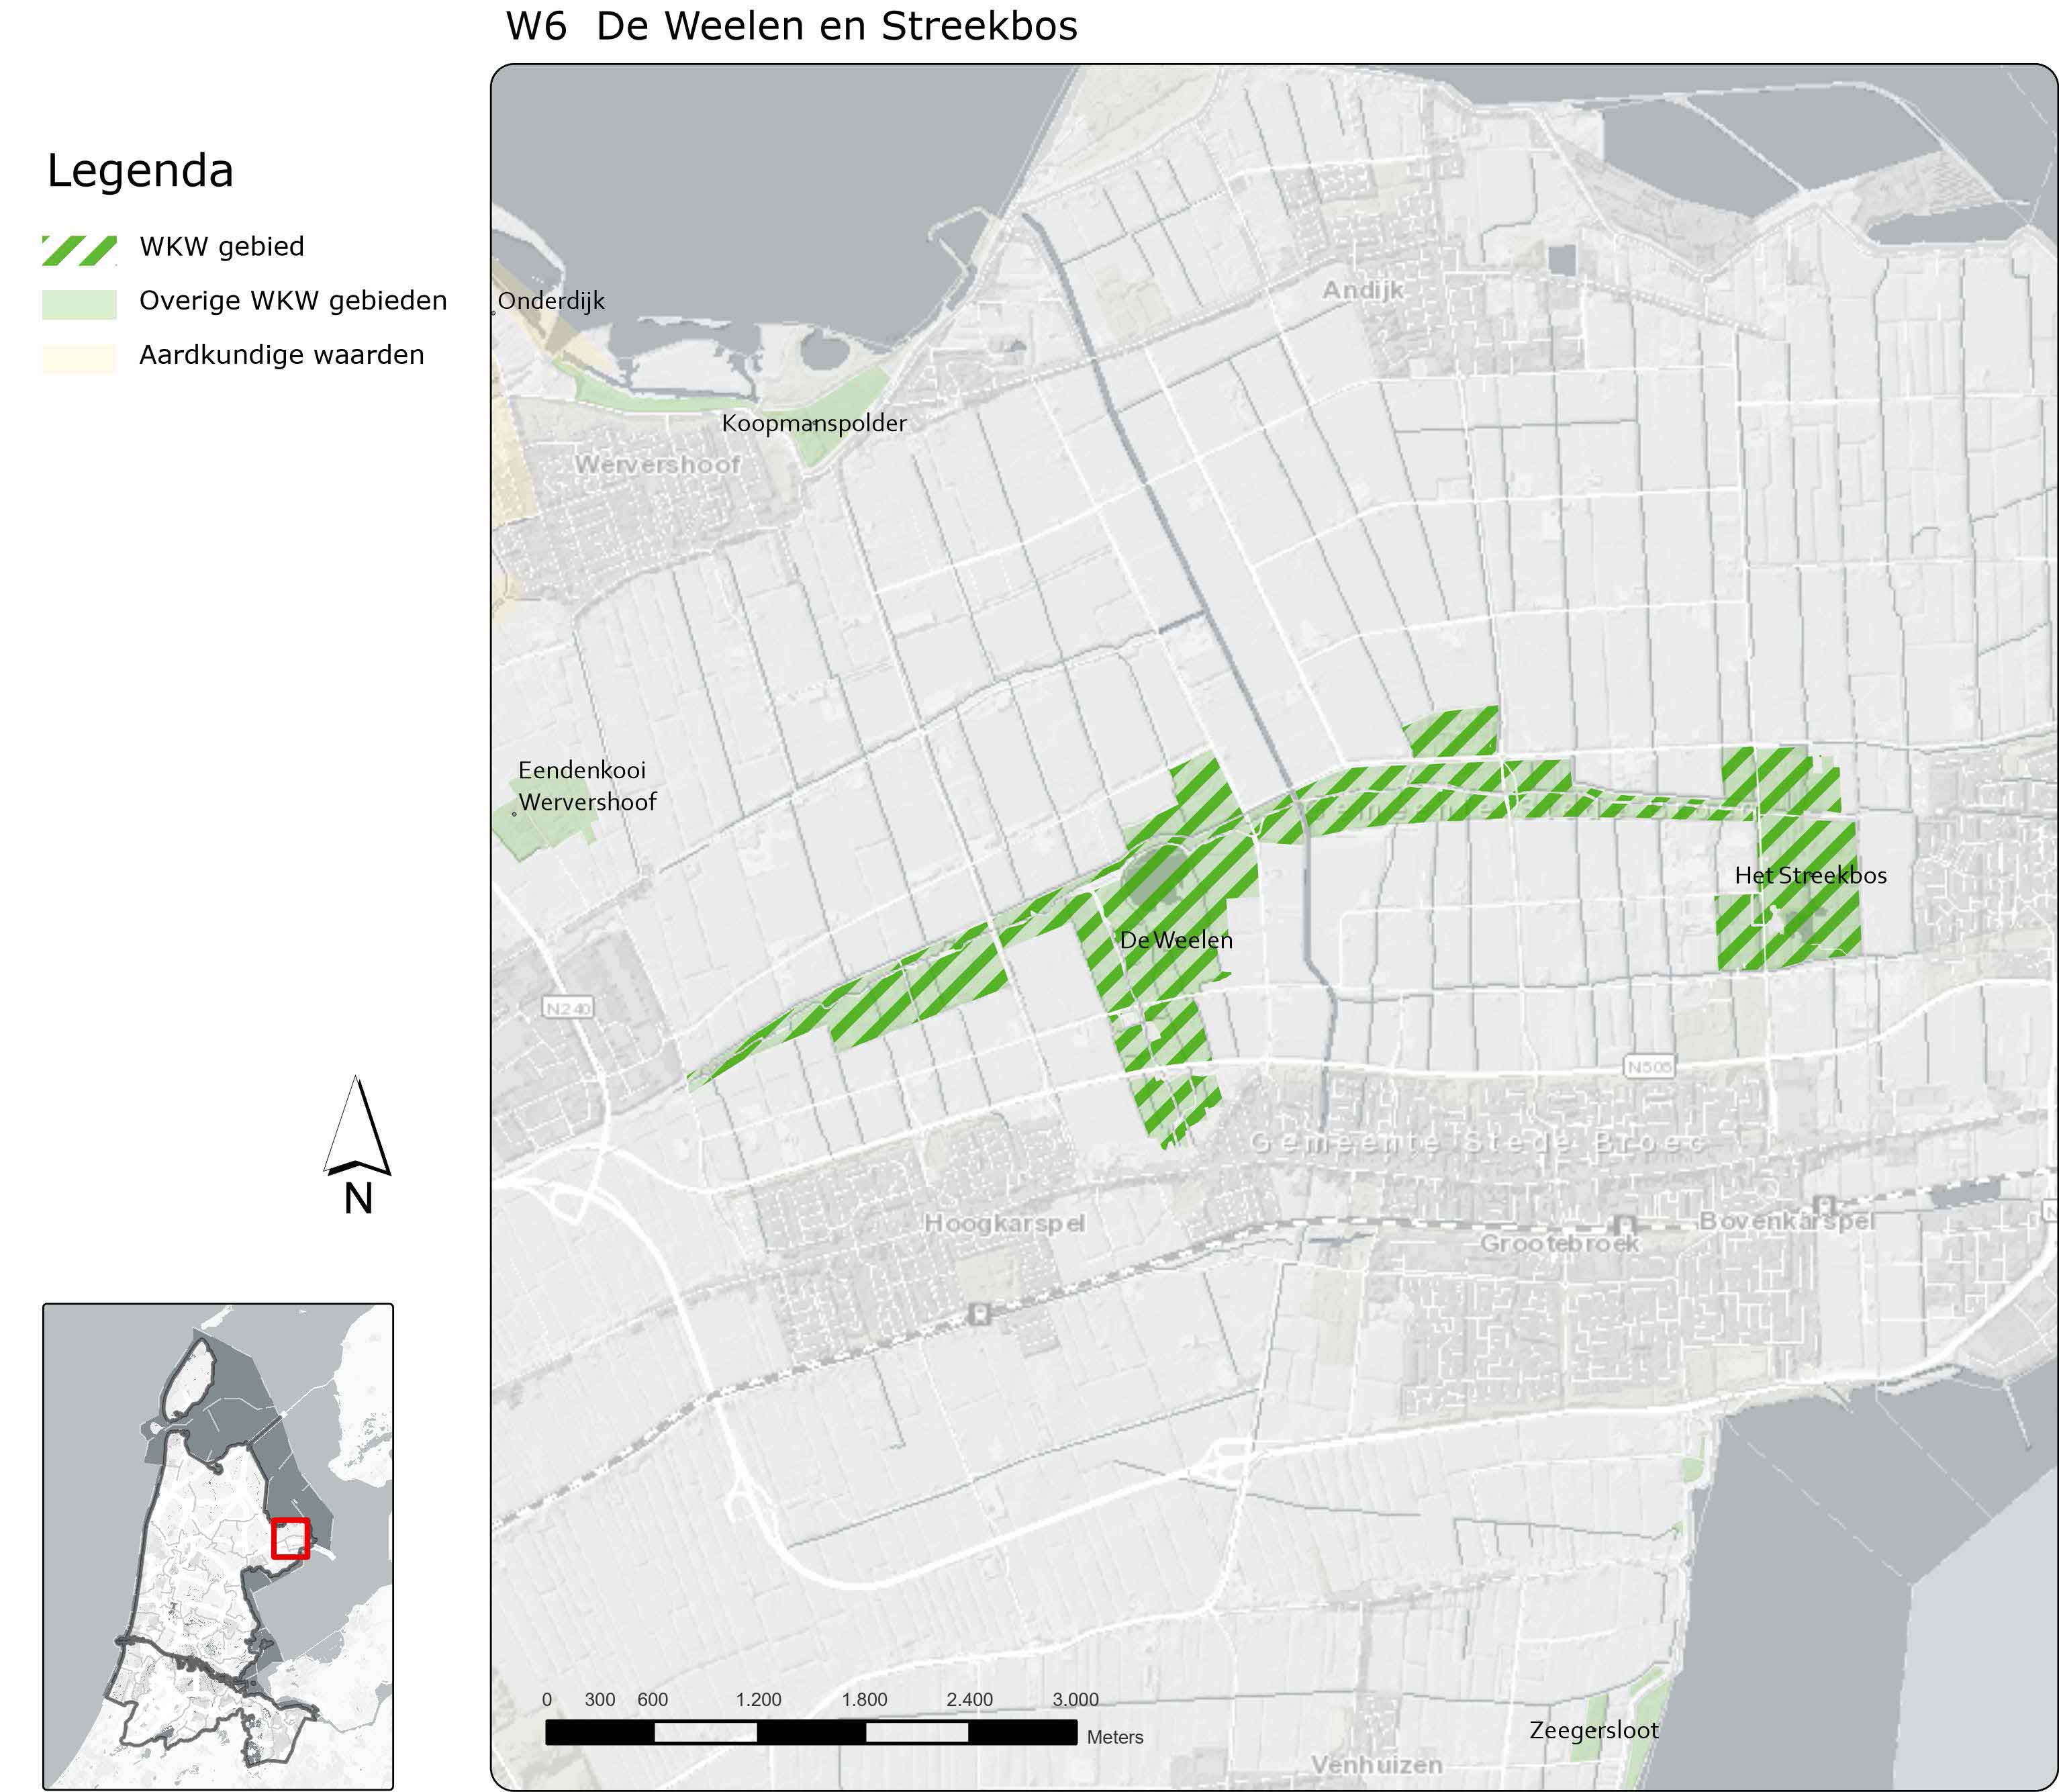Click the Bovenkarspel railway station icon

click(x=1824, y=1205)
